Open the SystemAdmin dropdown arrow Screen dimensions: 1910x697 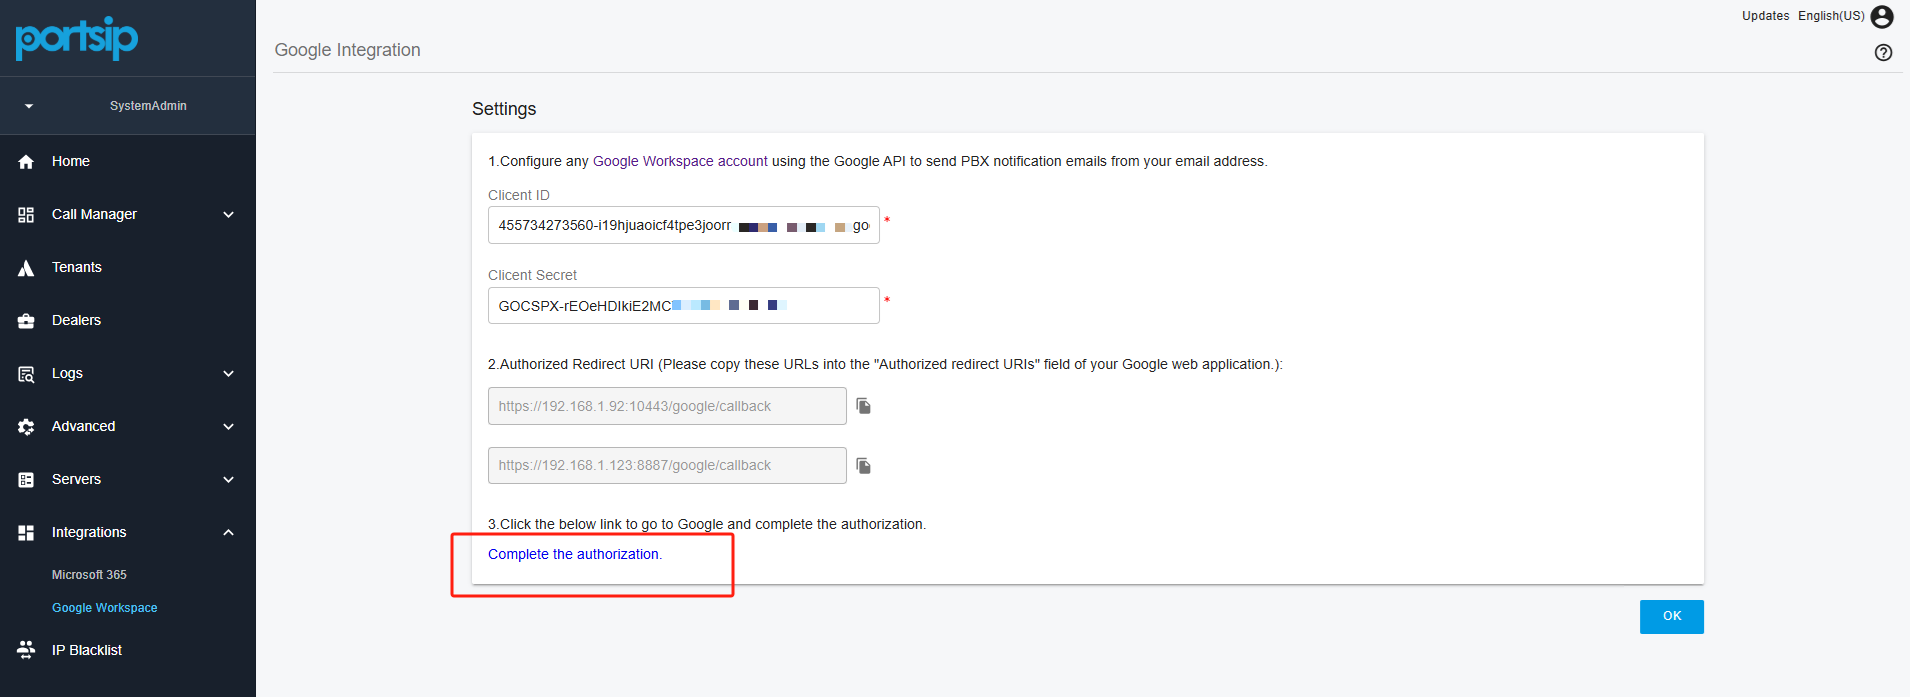tap(29, 106)
